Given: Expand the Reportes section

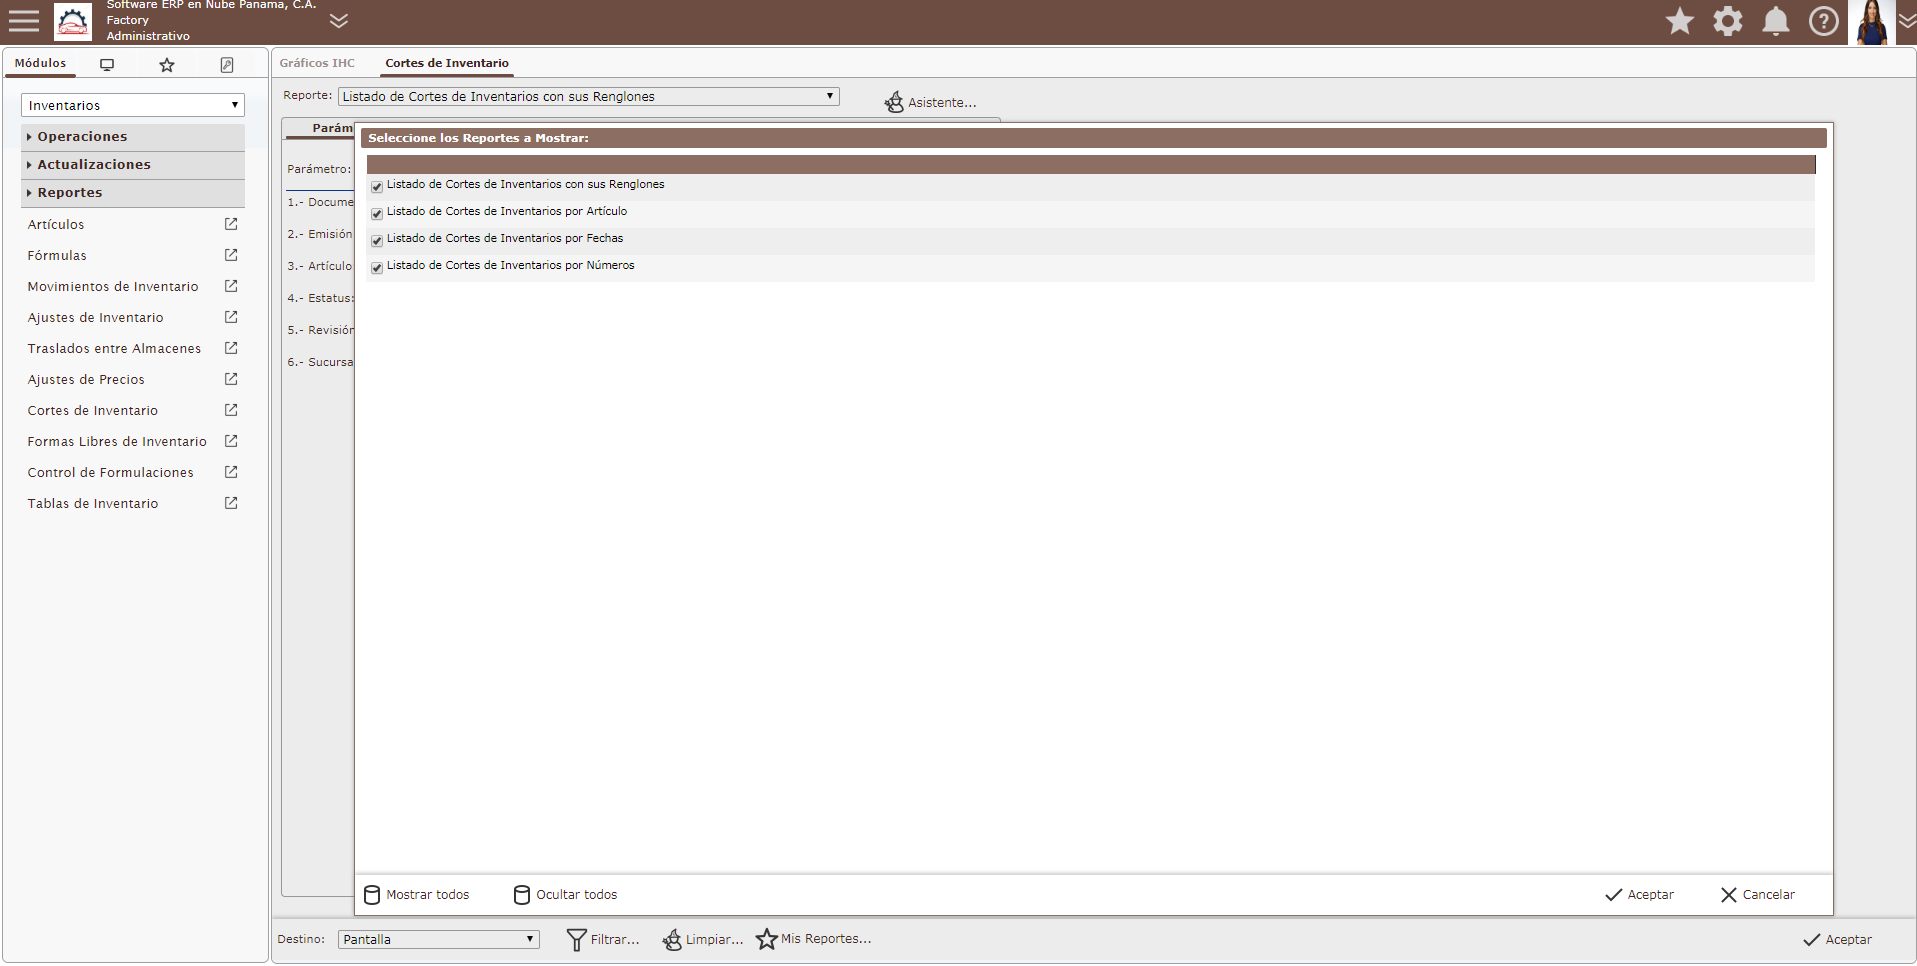Looking at the screenshot, I should pyautogui.click(x=133, y=192).
